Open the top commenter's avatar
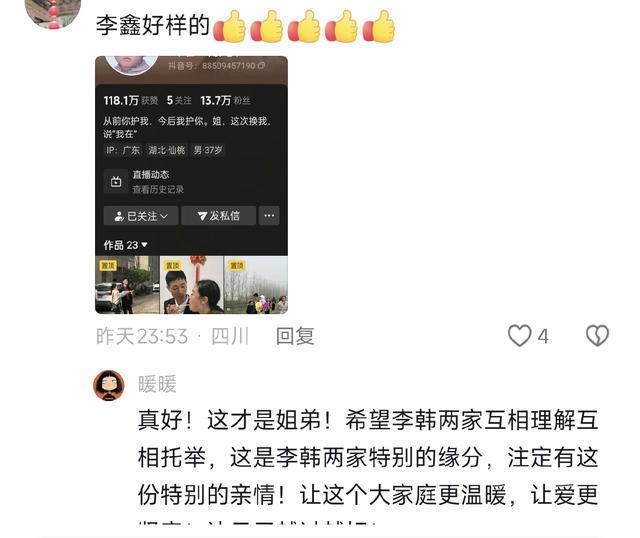This screenshot has height=538, width=640. 53,12
